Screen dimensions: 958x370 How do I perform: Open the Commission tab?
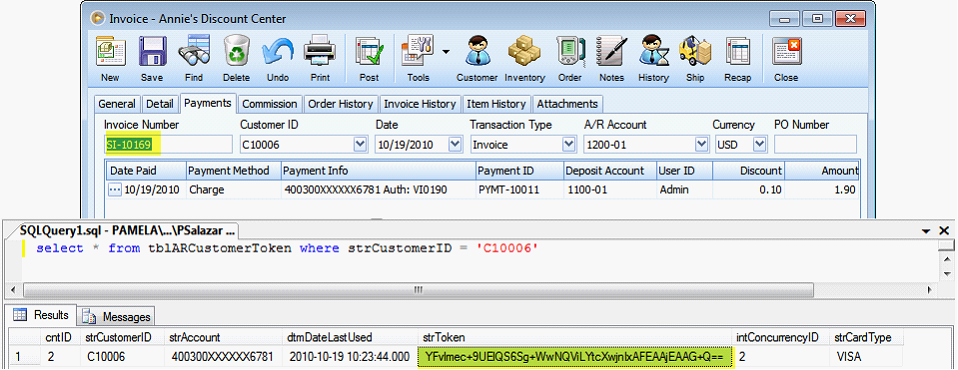269,104
